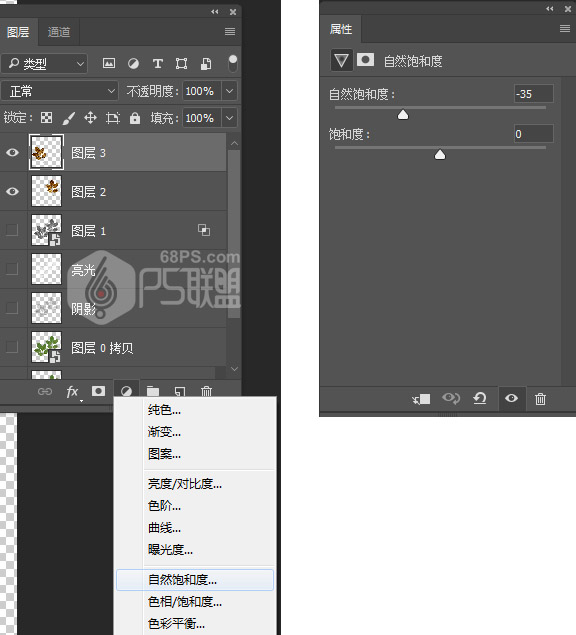Select the 图层 3 thumbnail
576x635 pixels.
47,152
